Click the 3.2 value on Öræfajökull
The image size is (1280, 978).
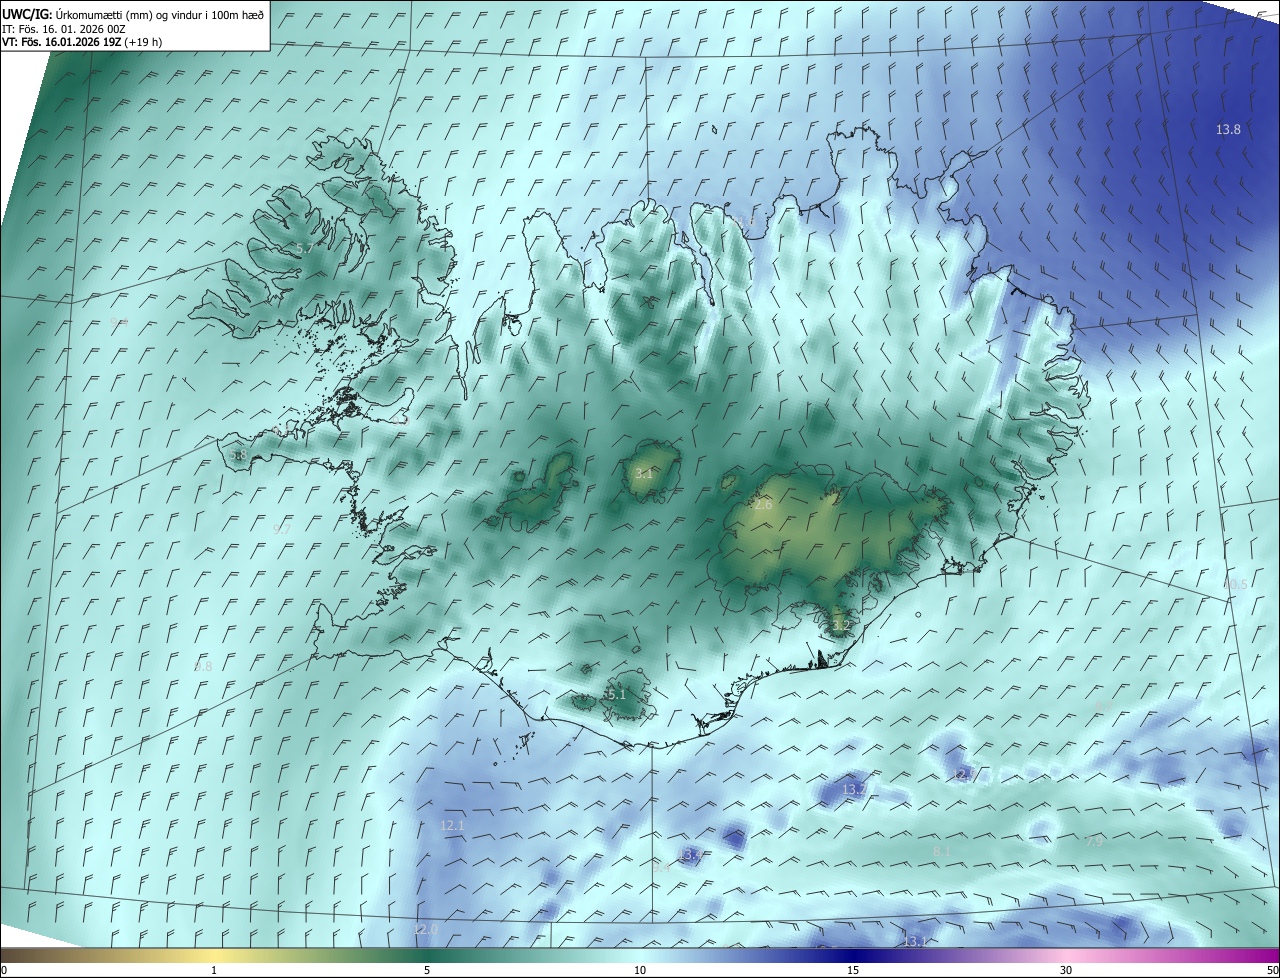coord(841,625)
